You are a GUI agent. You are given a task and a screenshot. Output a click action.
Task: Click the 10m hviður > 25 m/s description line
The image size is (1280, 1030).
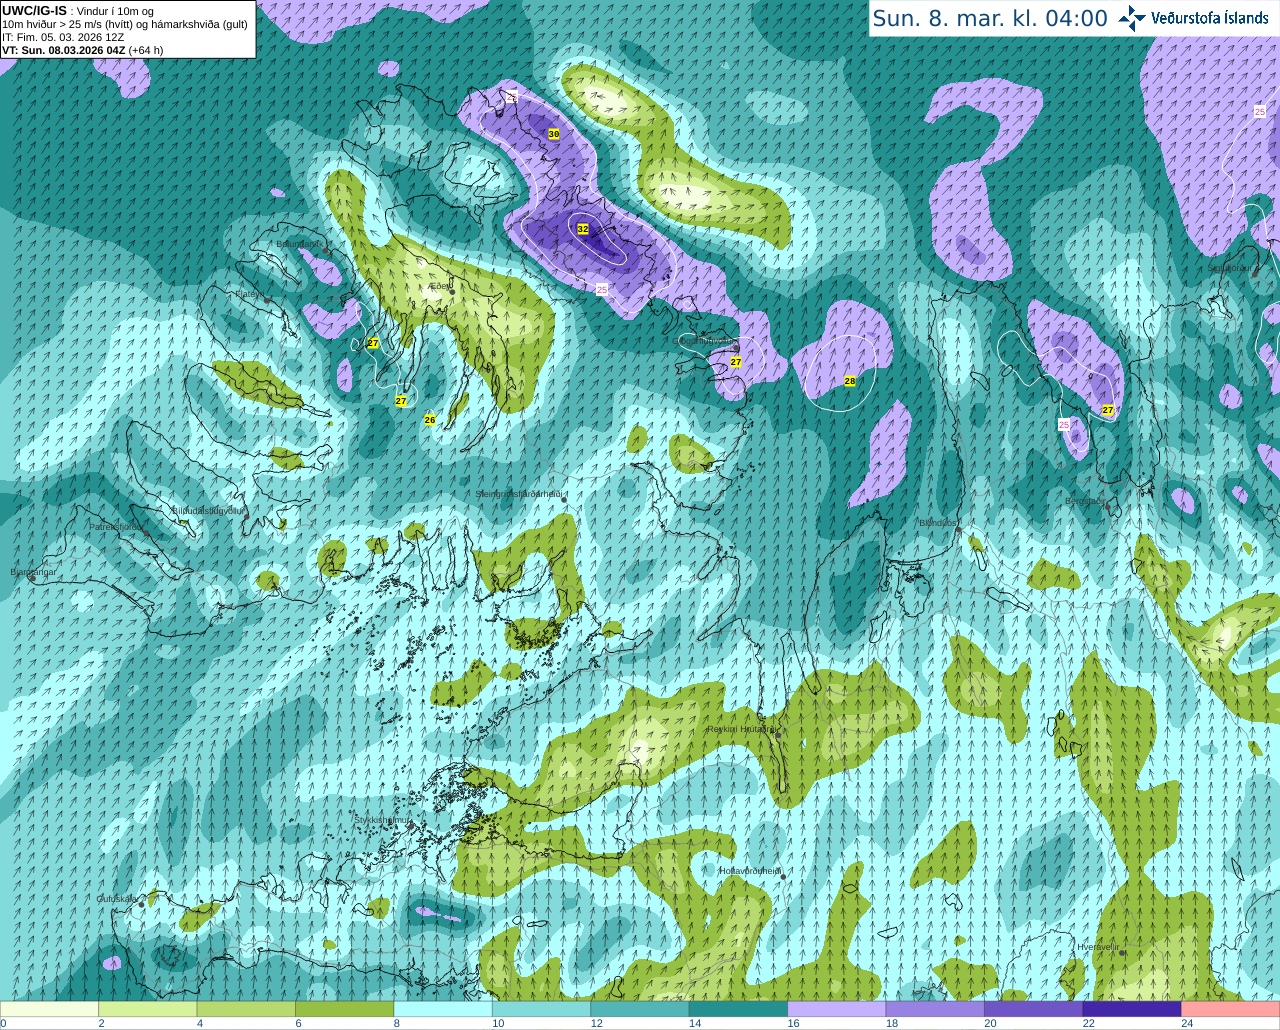tap(125, 24)
